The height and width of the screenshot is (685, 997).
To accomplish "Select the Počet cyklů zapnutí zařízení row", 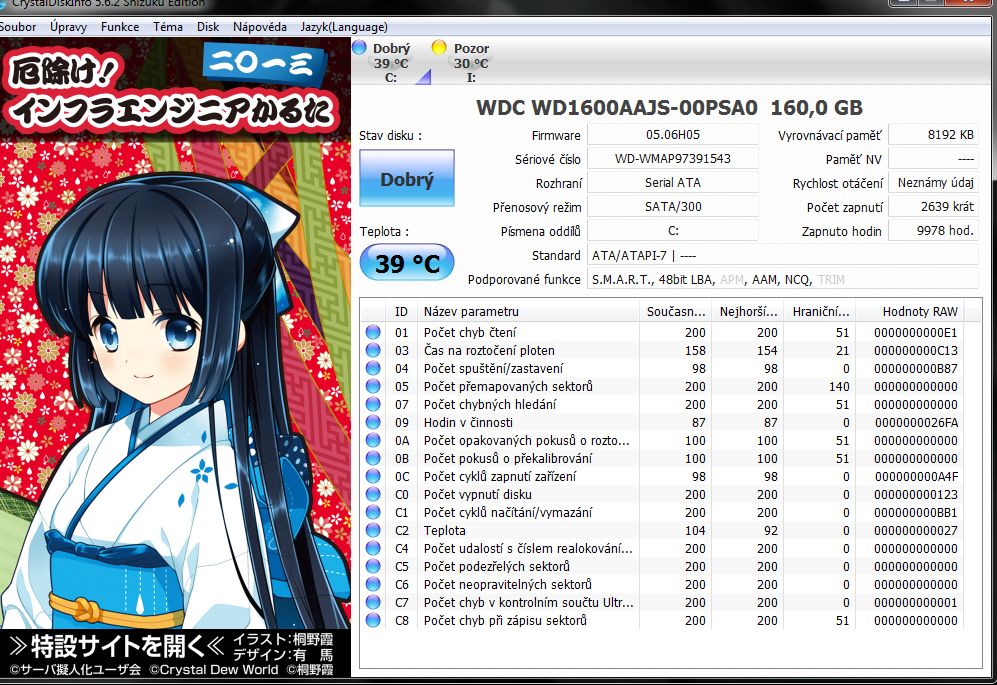I will point(662,476).
